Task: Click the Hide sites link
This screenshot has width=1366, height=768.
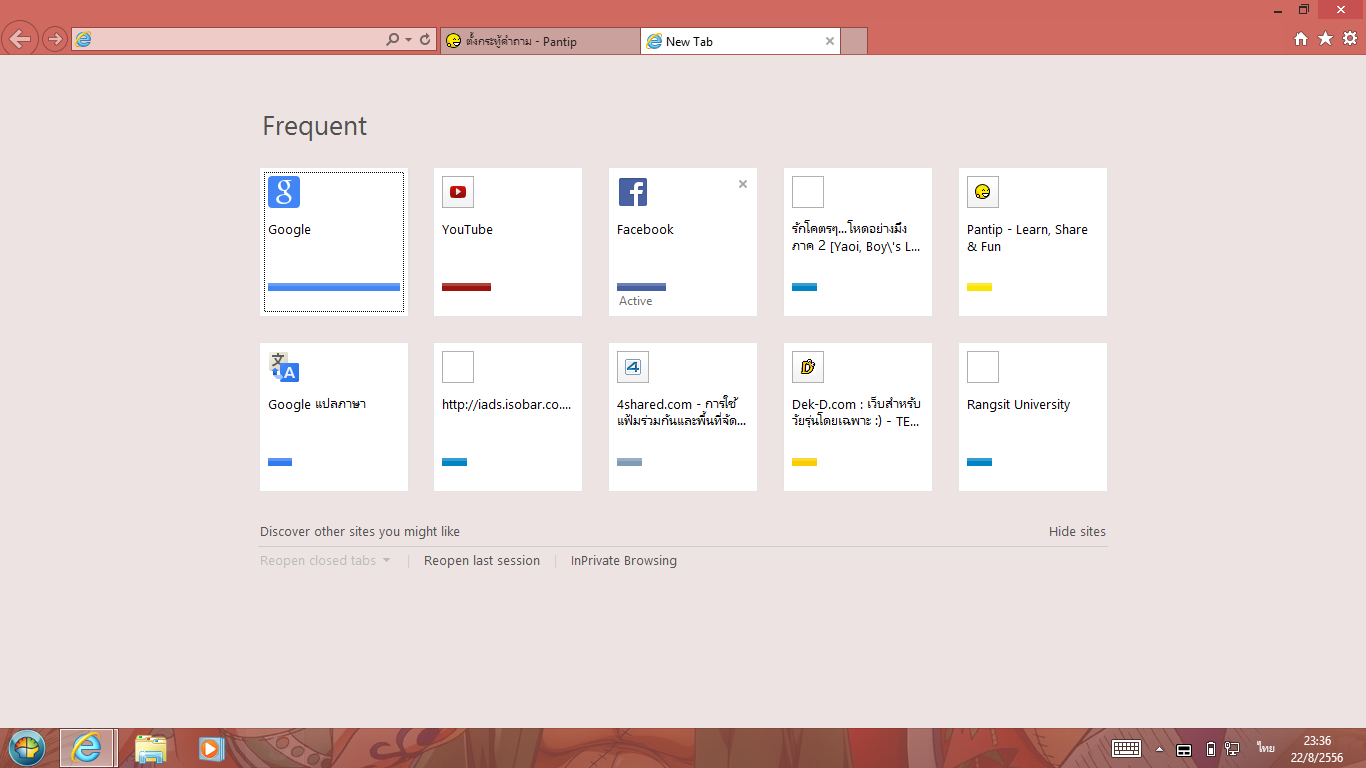Action: tap(1077, 532)
